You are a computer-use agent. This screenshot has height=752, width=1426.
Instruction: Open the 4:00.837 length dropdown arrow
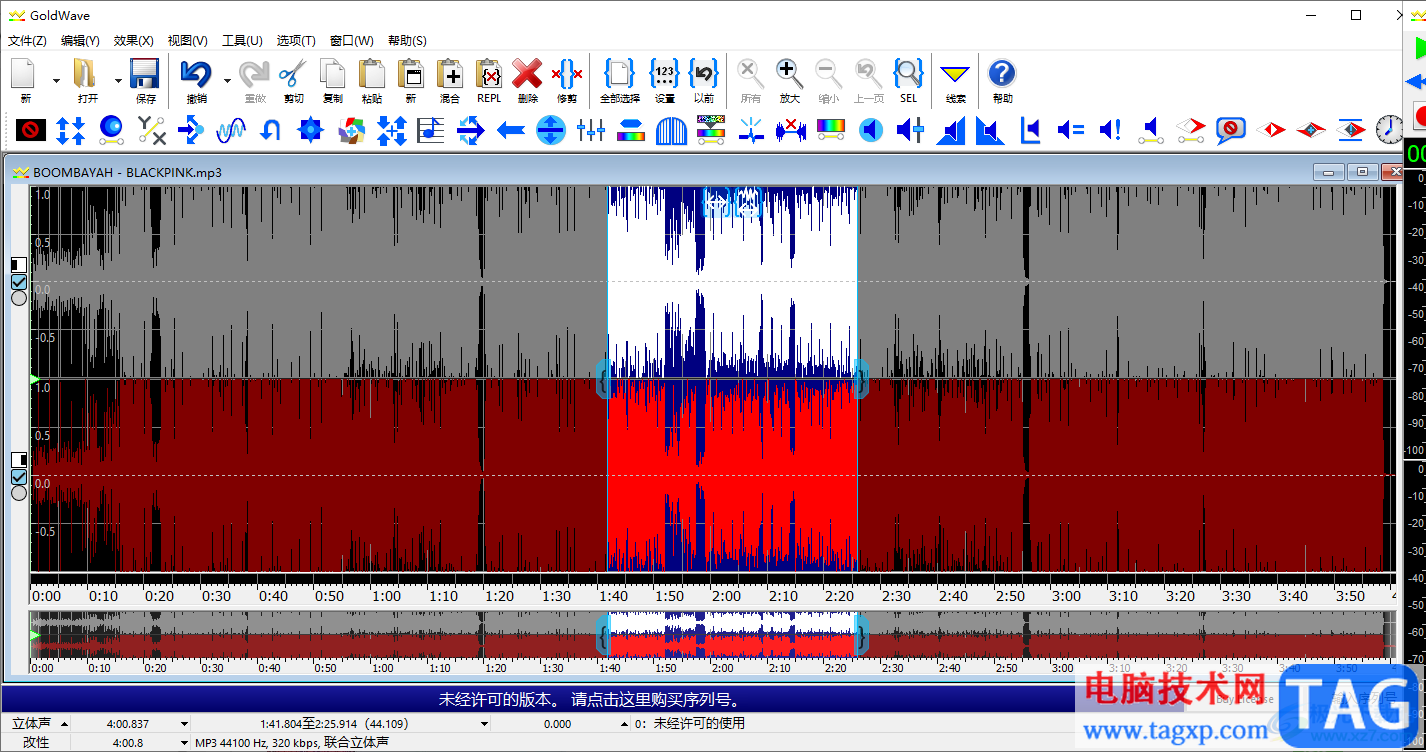(184, 724)
